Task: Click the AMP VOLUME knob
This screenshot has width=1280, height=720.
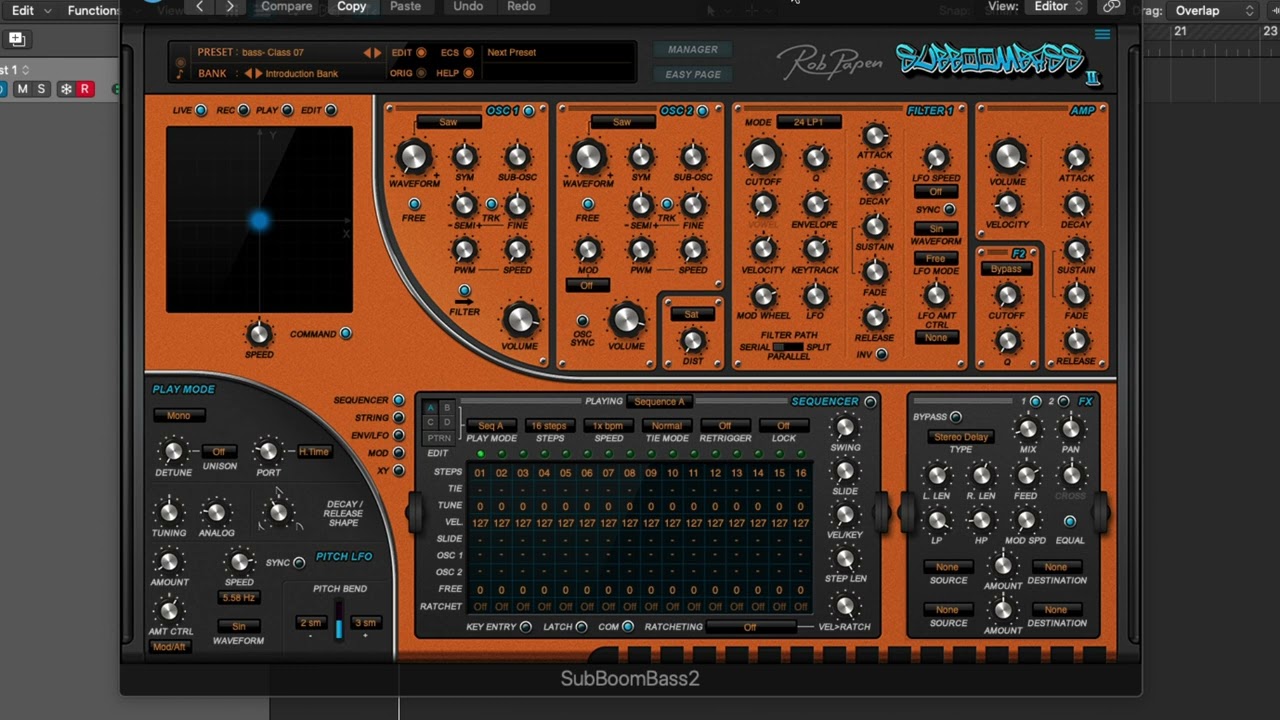Action: (1007, 156)
